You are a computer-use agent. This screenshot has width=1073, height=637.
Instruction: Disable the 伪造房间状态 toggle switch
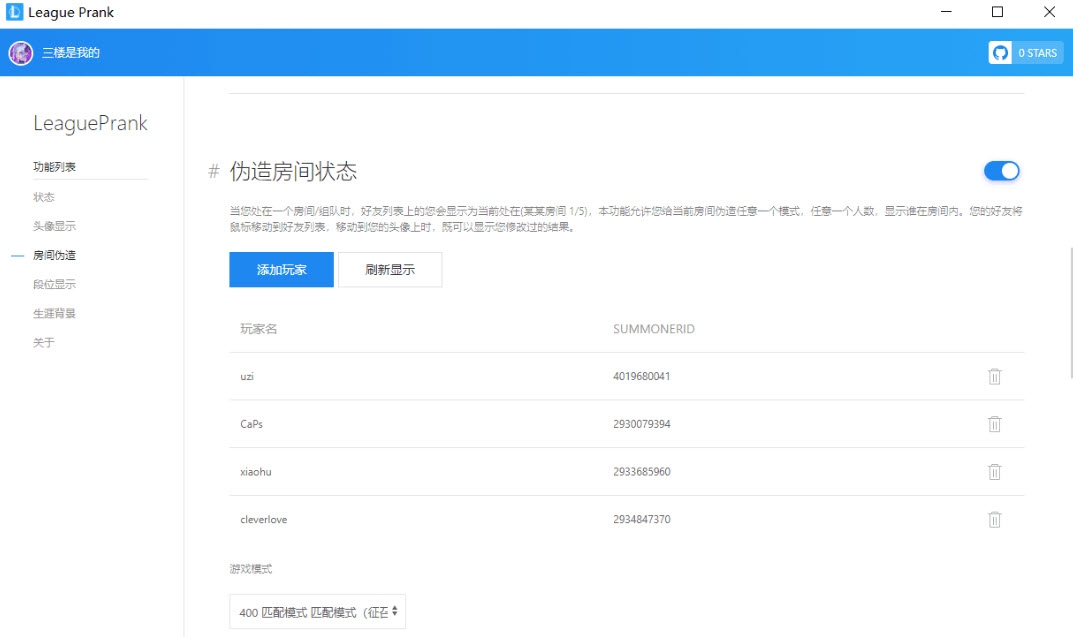pos(1000,171)
